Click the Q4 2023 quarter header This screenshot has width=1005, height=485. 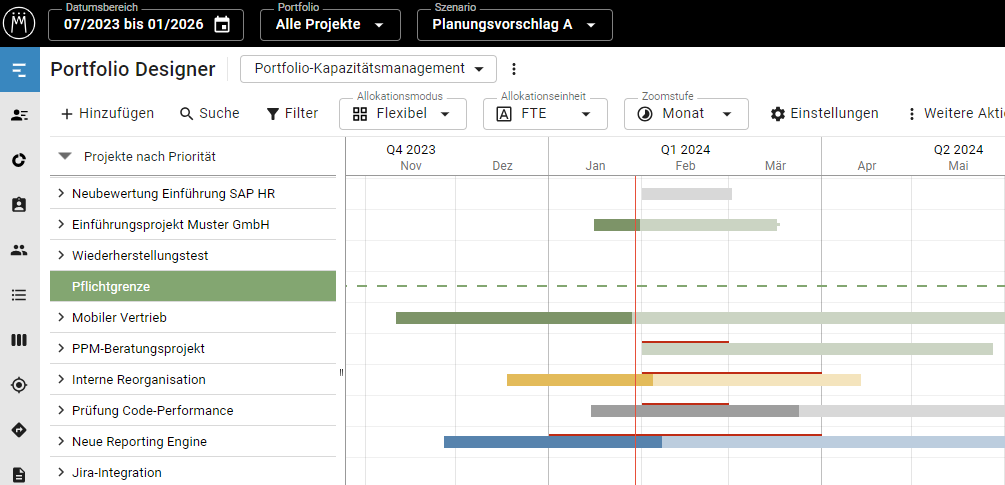click(410, 150)
